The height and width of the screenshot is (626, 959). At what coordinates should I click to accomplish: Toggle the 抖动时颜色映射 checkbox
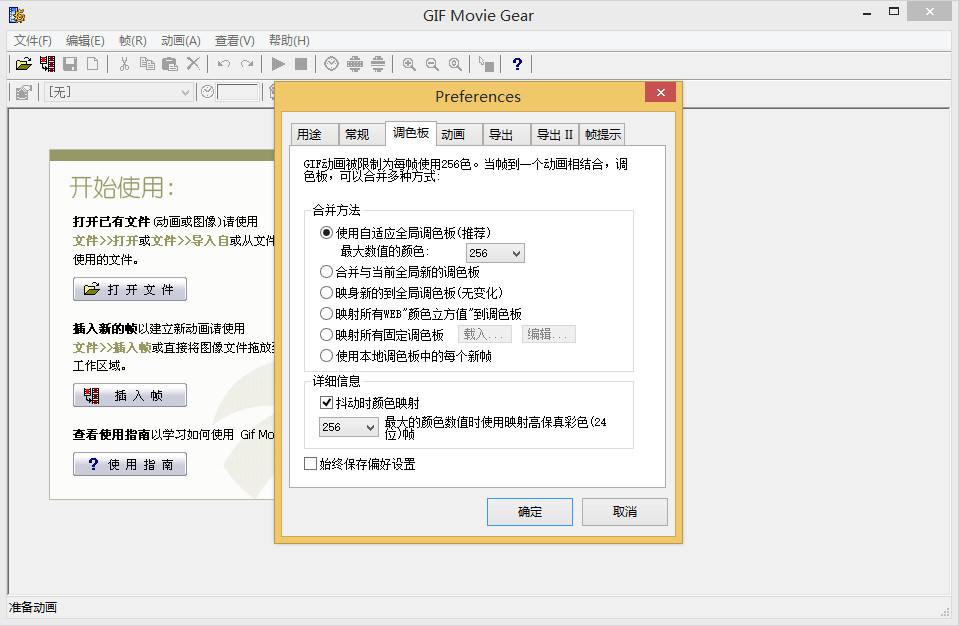326,403
